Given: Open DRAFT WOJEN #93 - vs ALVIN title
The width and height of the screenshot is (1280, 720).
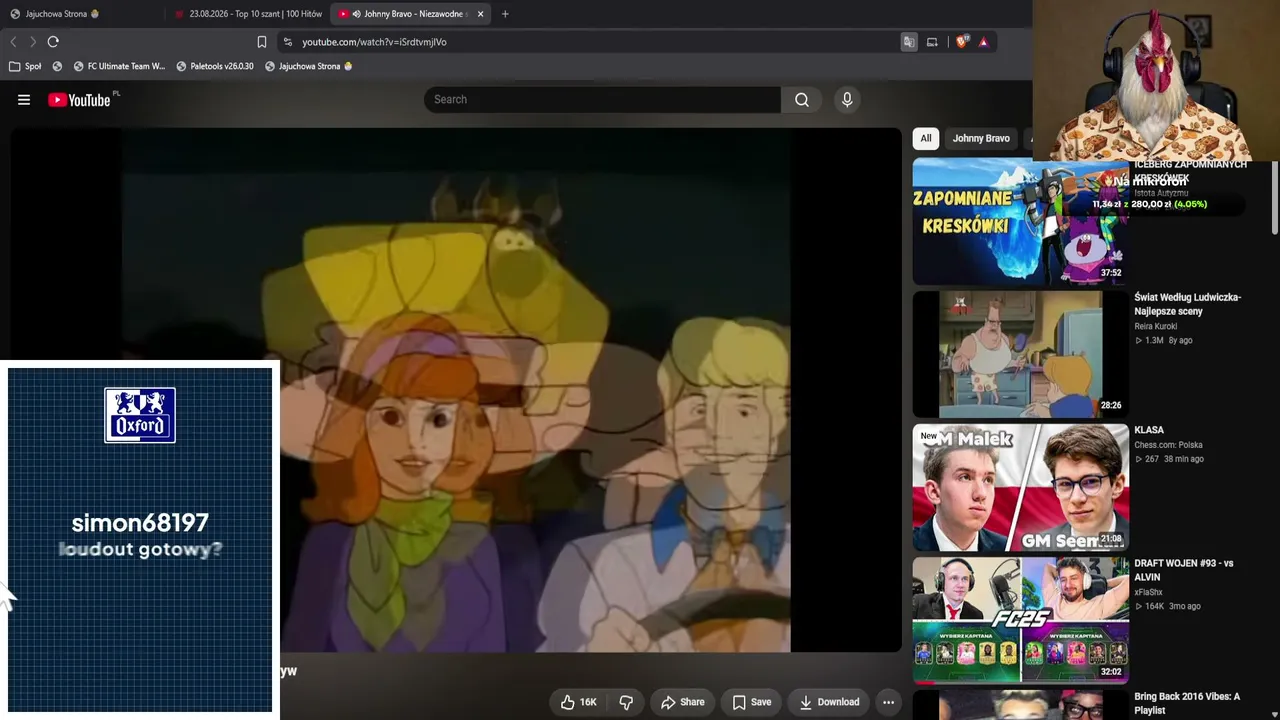Looking at the screenshot, I should [1184, 570].
